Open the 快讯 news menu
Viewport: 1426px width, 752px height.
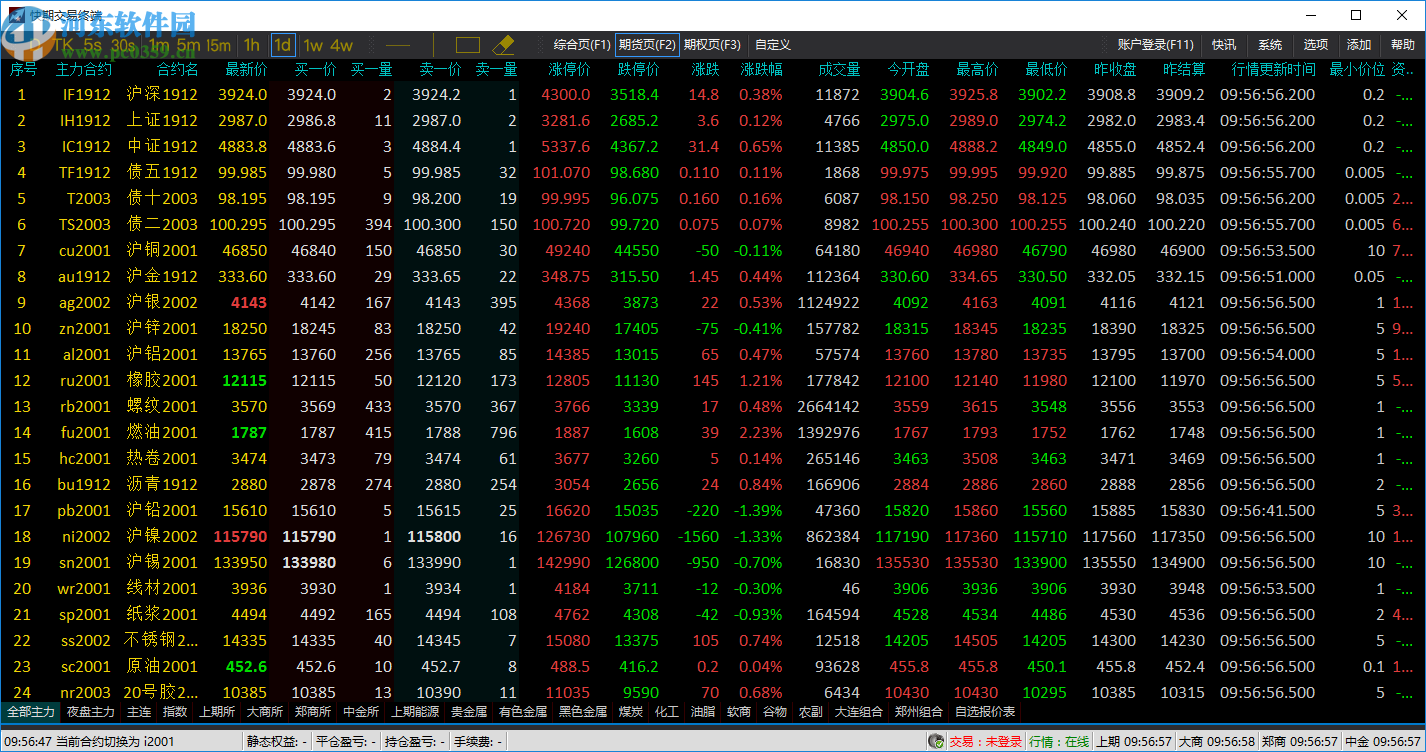tap(1224, 45)
